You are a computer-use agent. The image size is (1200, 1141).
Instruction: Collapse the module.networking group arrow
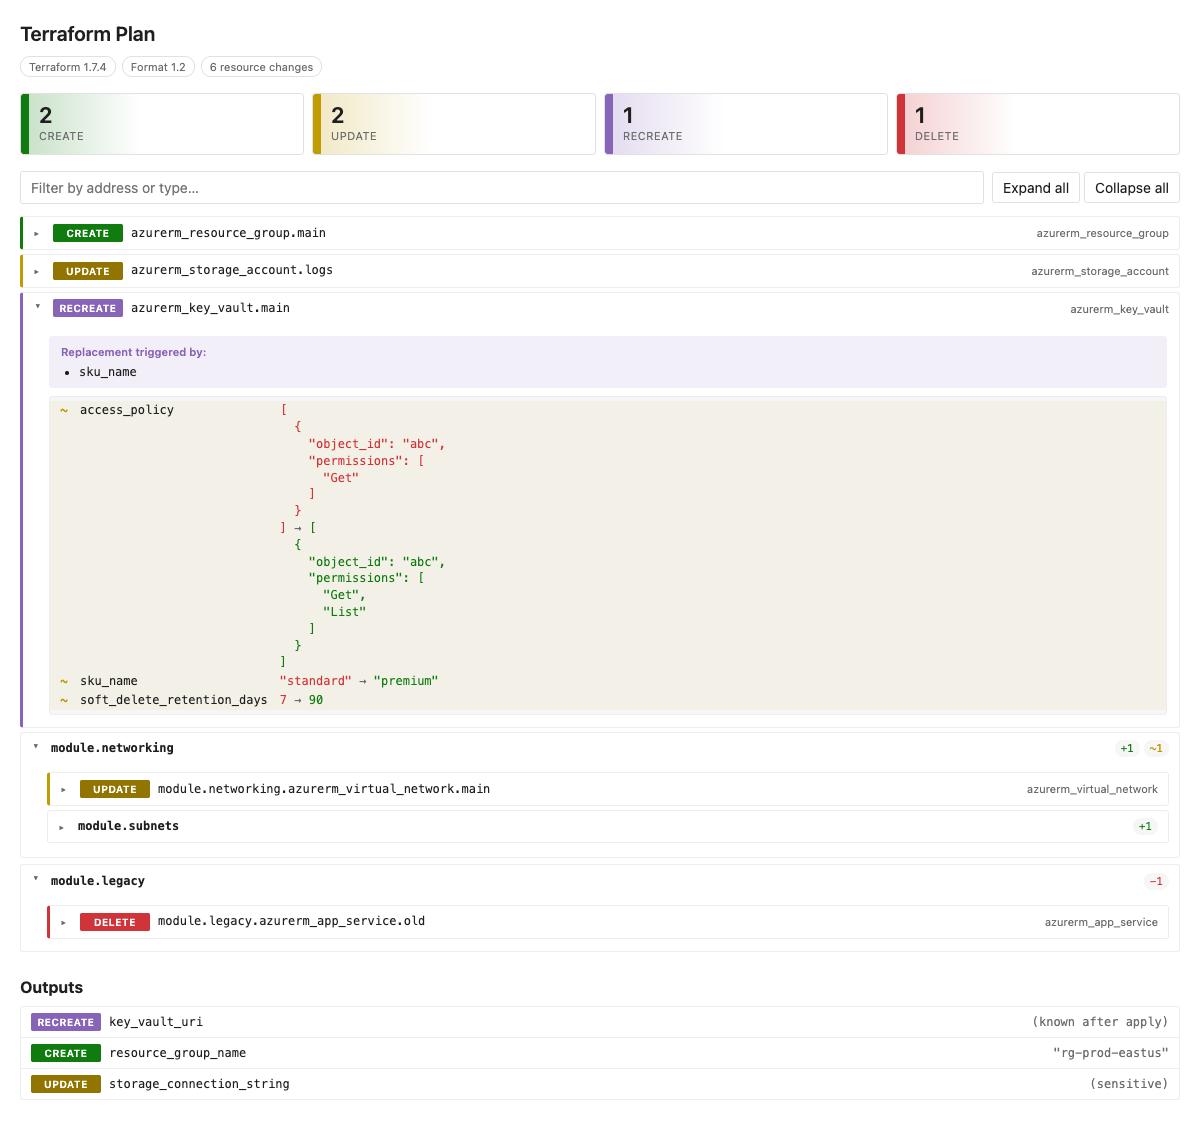click(36, 747)
